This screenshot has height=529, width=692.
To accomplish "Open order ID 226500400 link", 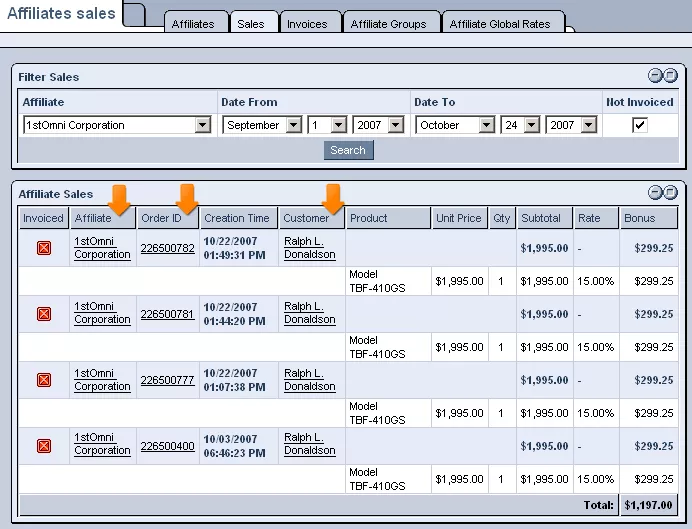I will (167, 446).
